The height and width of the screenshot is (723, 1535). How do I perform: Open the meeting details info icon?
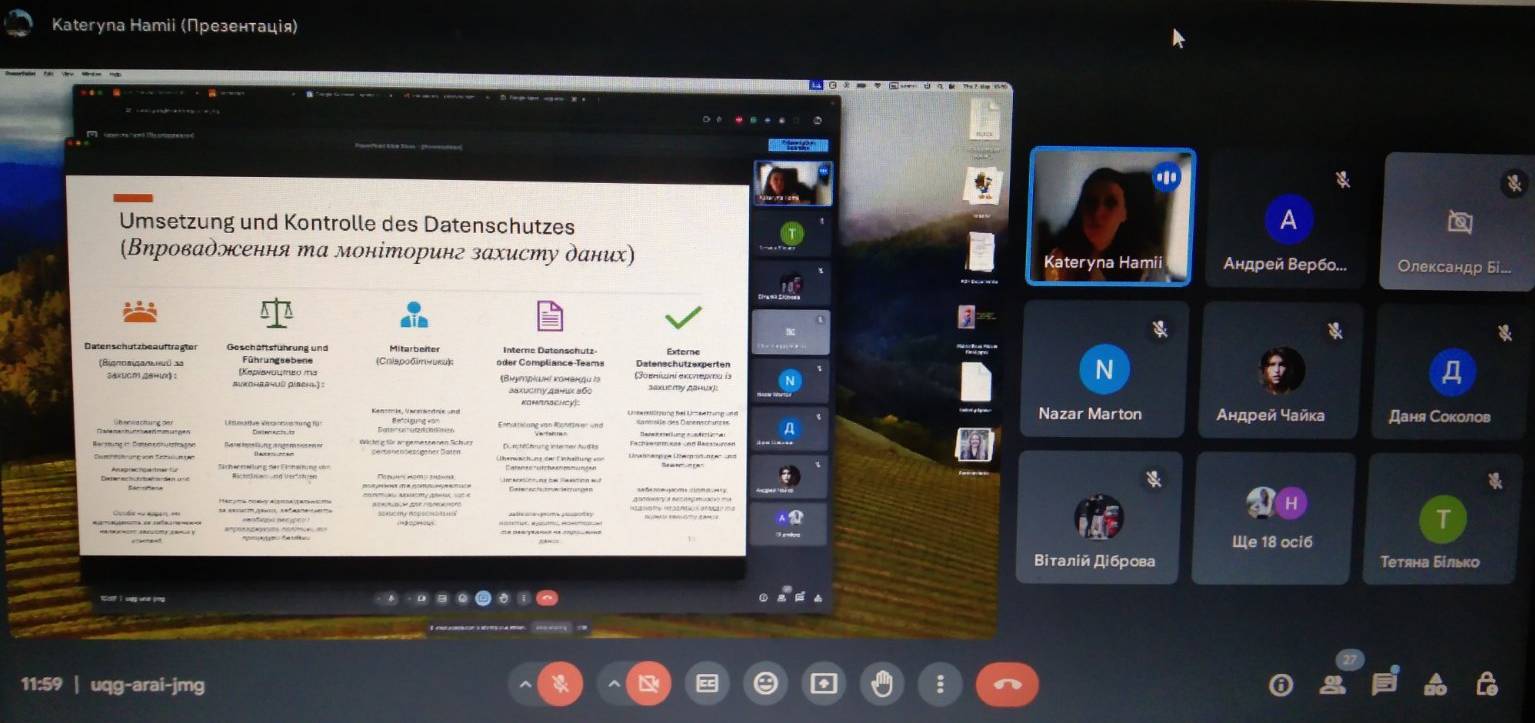coord(1279,685)
